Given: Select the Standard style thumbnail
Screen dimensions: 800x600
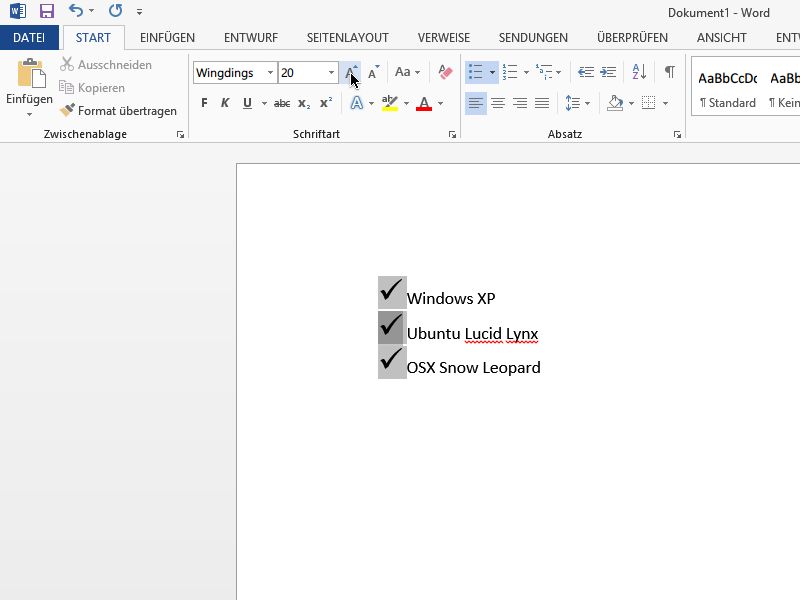Looking at the screenshot, I should (x=728, y=89).
